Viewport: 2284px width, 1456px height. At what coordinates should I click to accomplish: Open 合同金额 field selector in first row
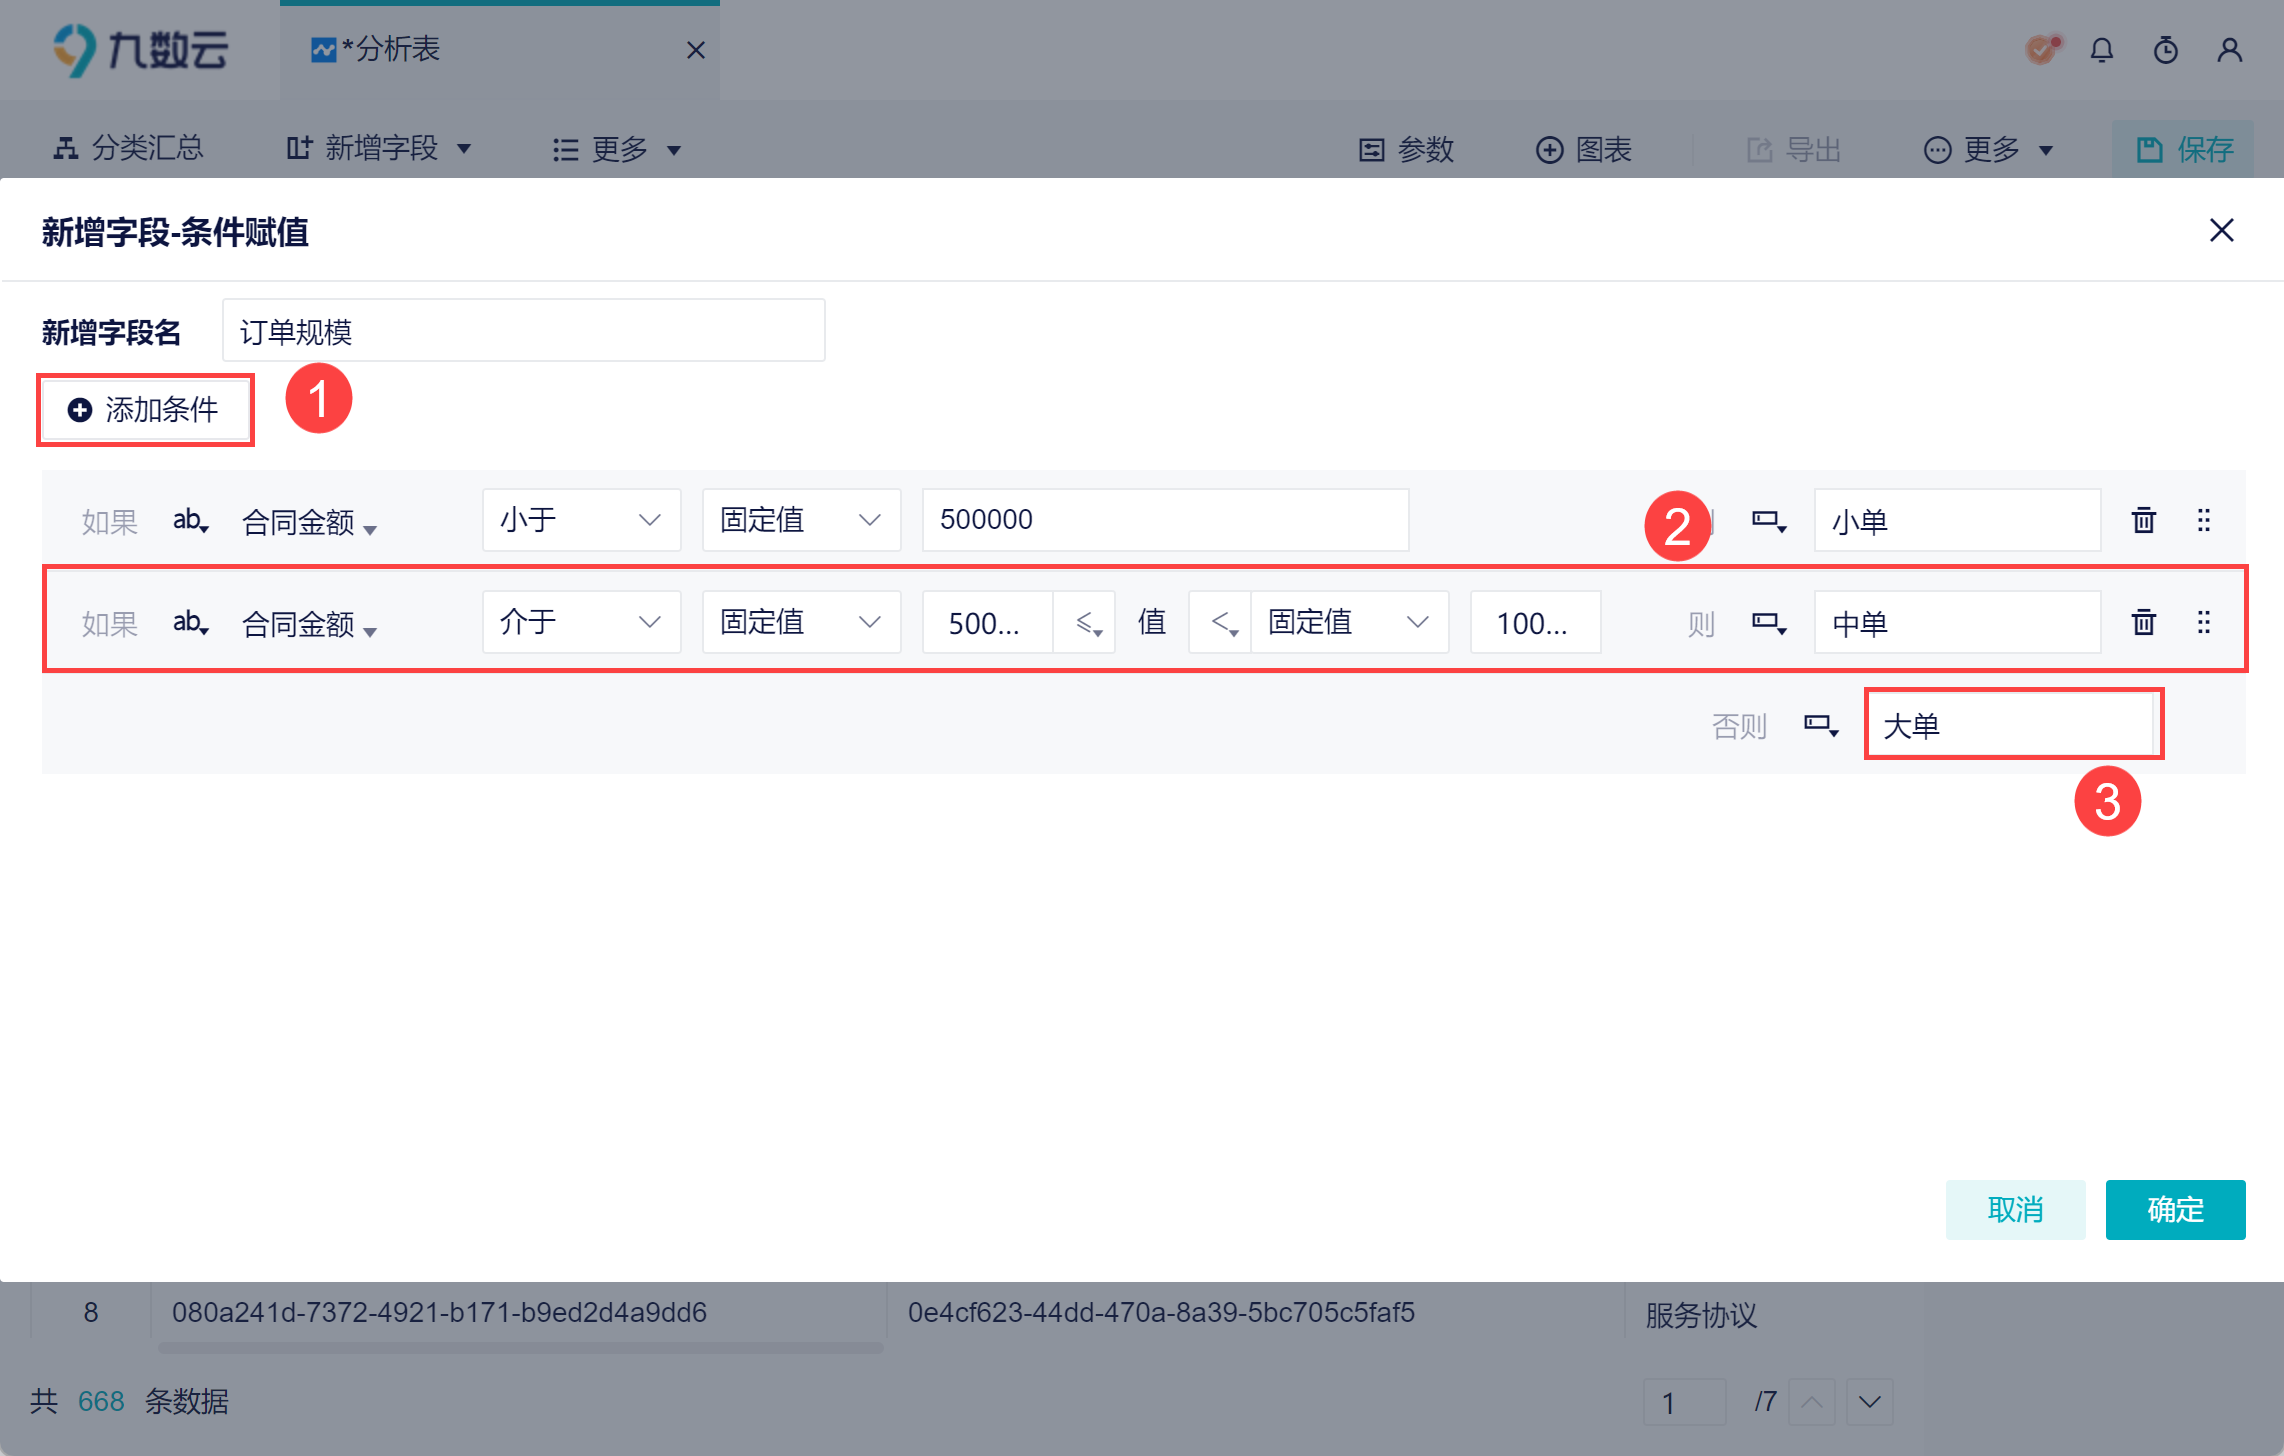(308, 523)
